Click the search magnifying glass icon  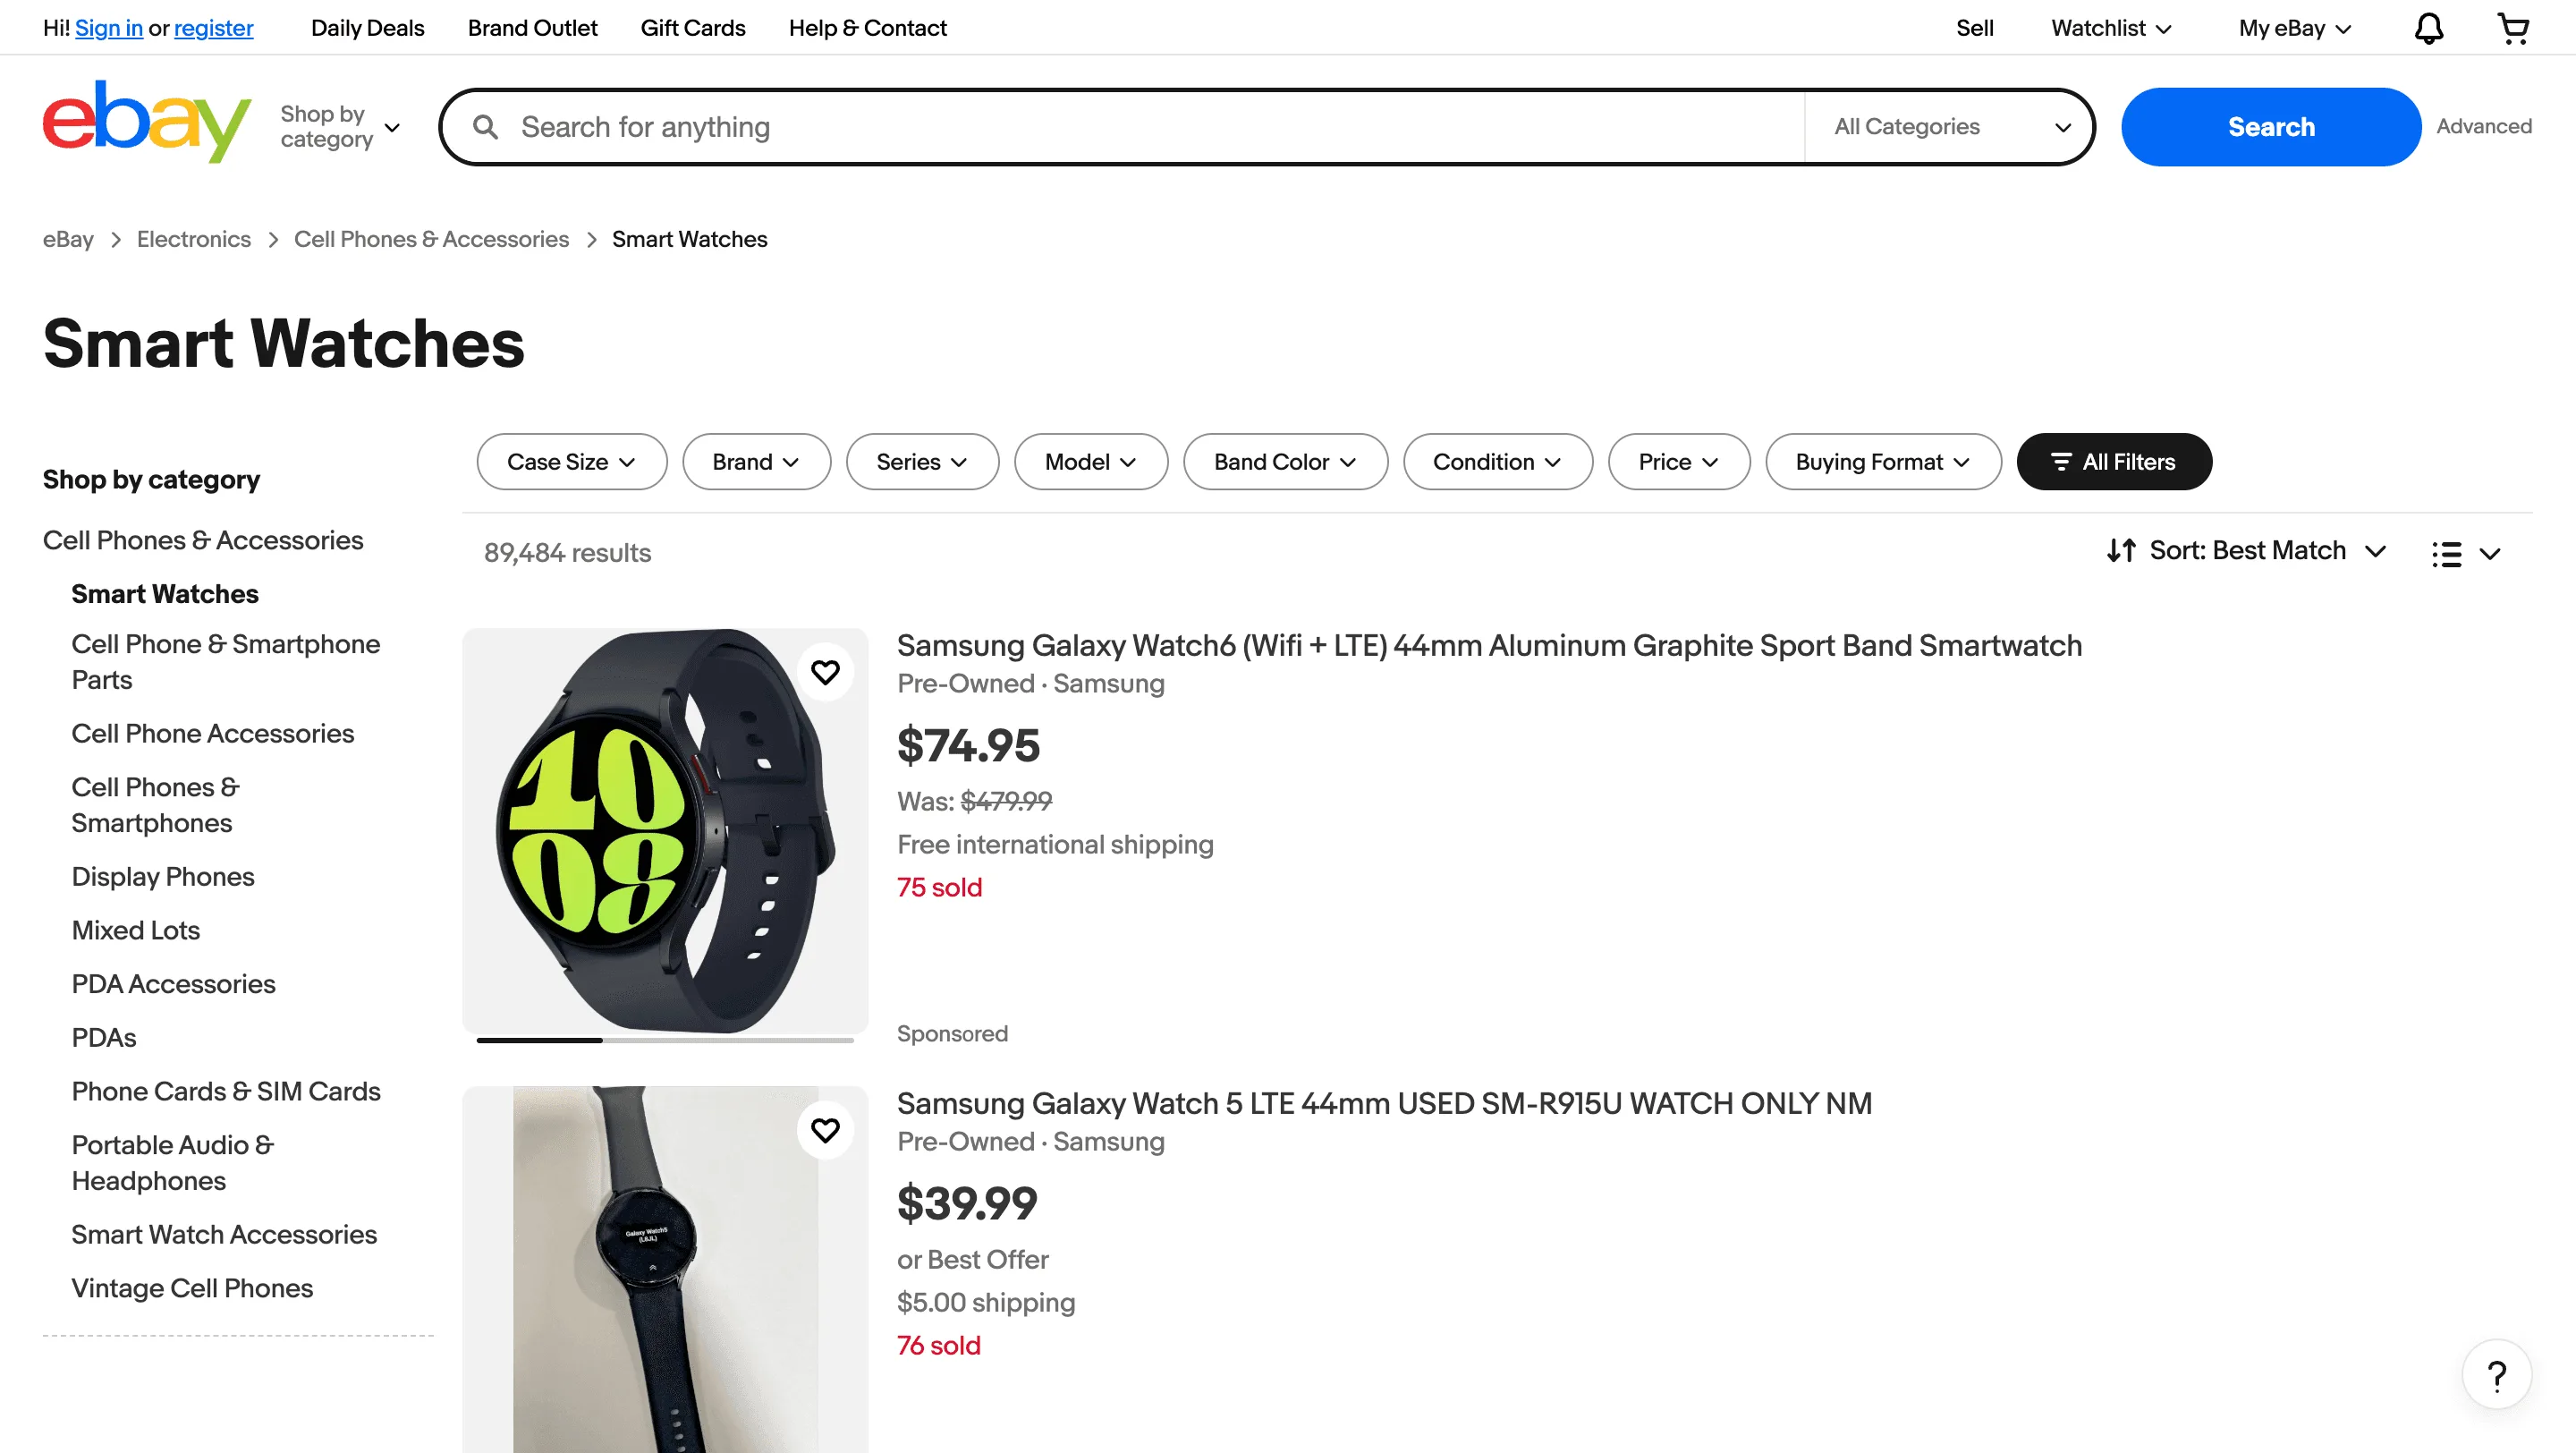(484, 126)
